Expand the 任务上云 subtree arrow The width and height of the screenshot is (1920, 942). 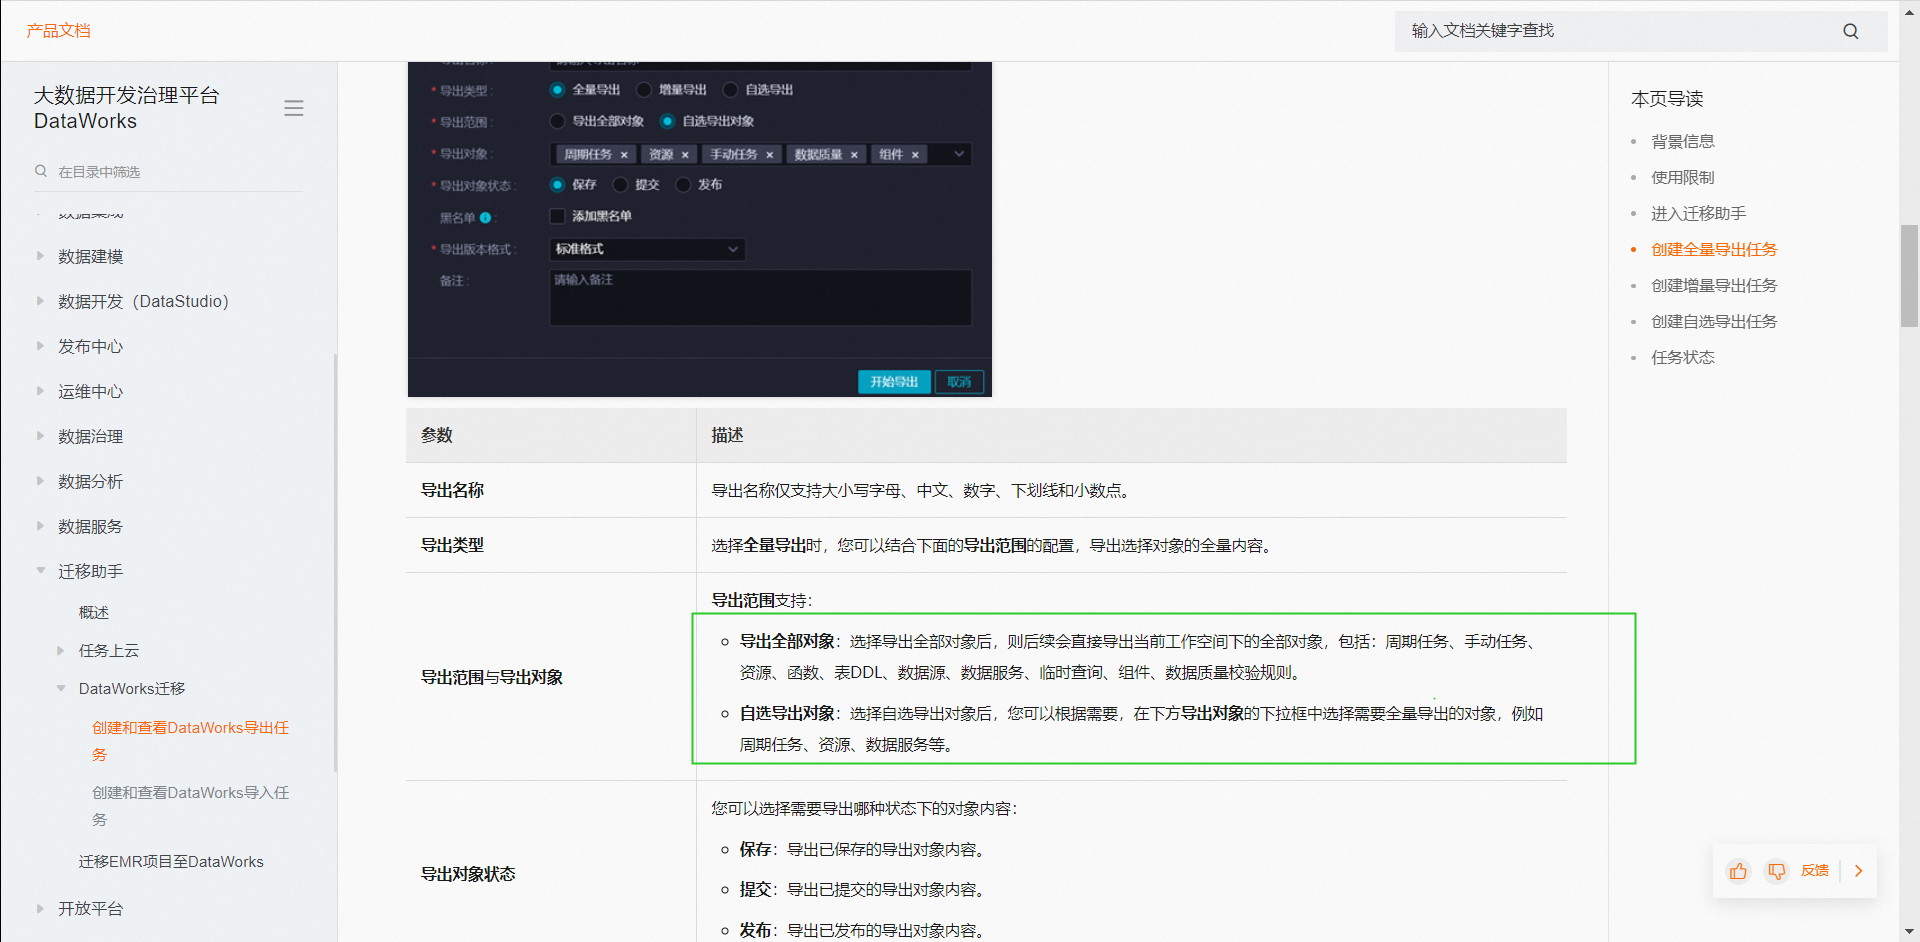point(61,650)
